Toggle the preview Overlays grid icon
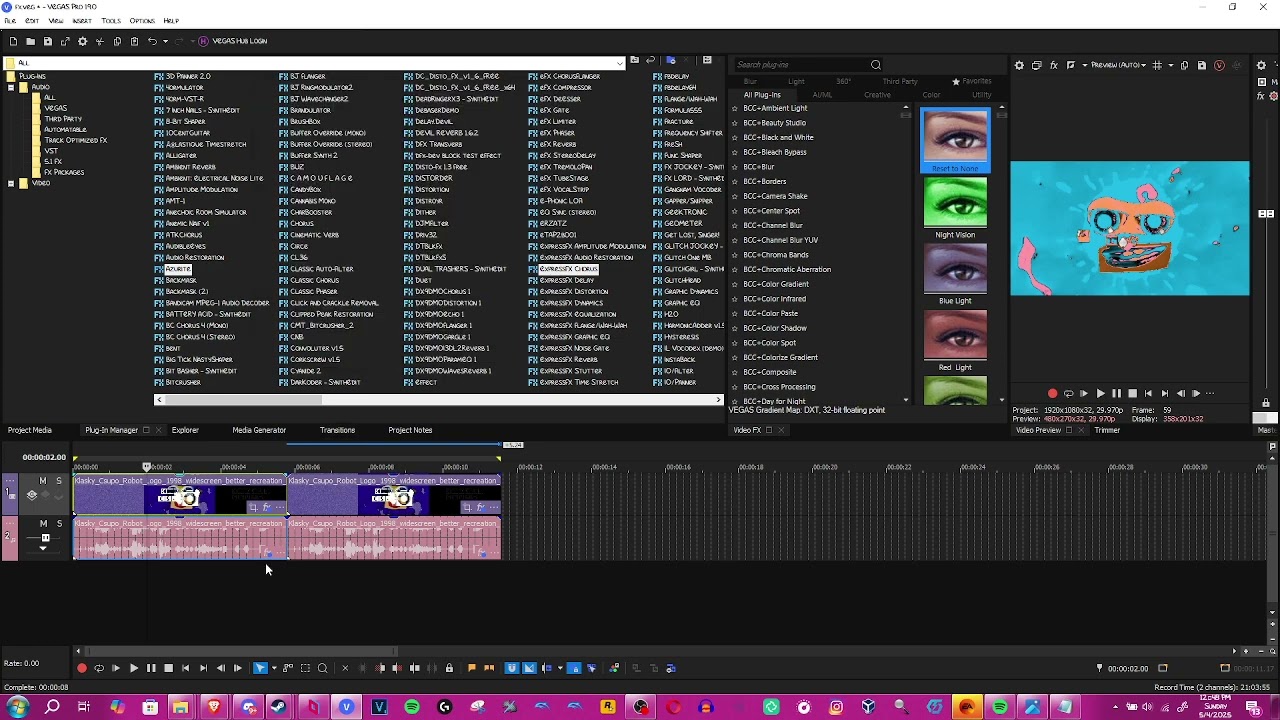 pos(1157,65)
